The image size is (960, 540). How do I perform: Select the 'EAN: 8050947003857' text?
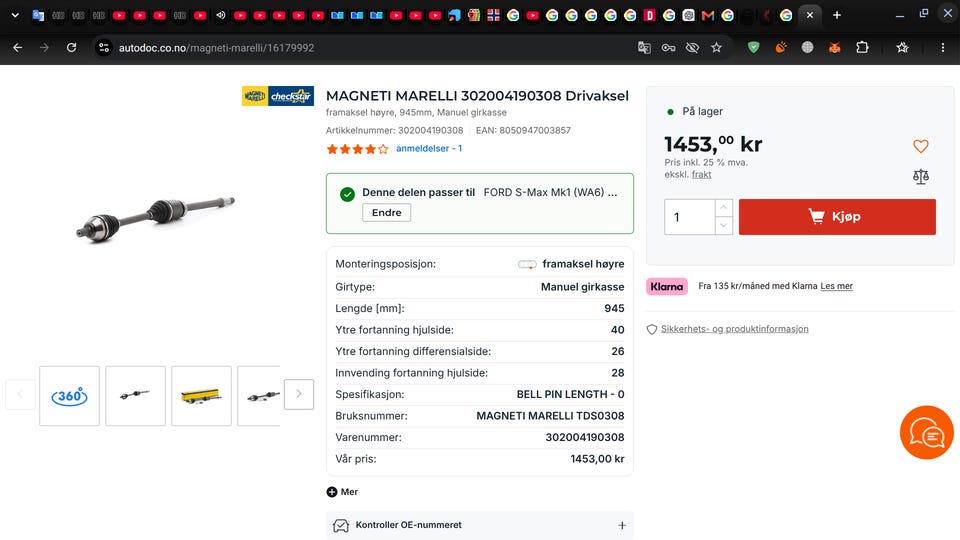pyautogui.click(x=523, y=130)
